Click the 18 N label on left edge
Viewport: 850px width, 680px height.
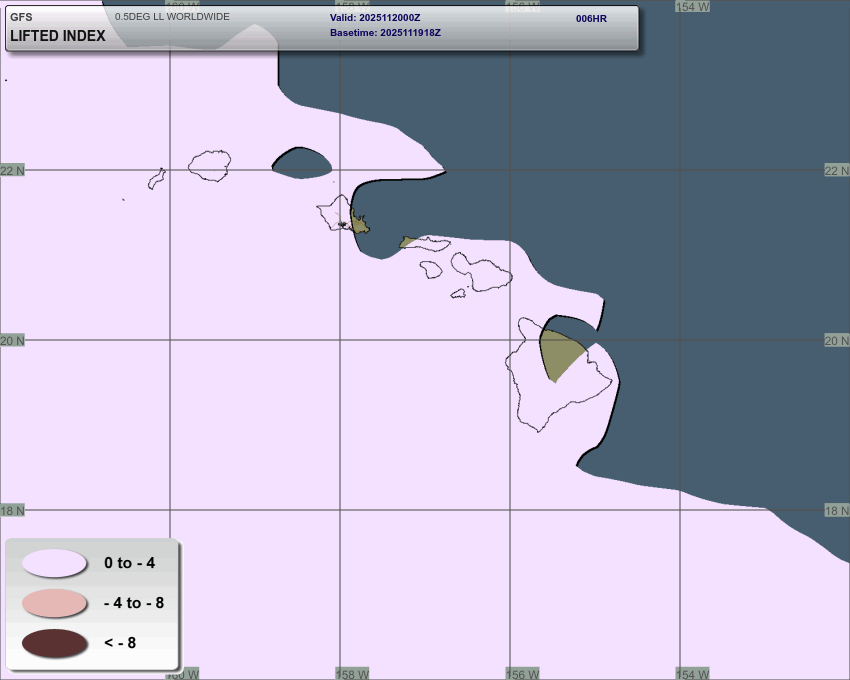tap(12, 511)
